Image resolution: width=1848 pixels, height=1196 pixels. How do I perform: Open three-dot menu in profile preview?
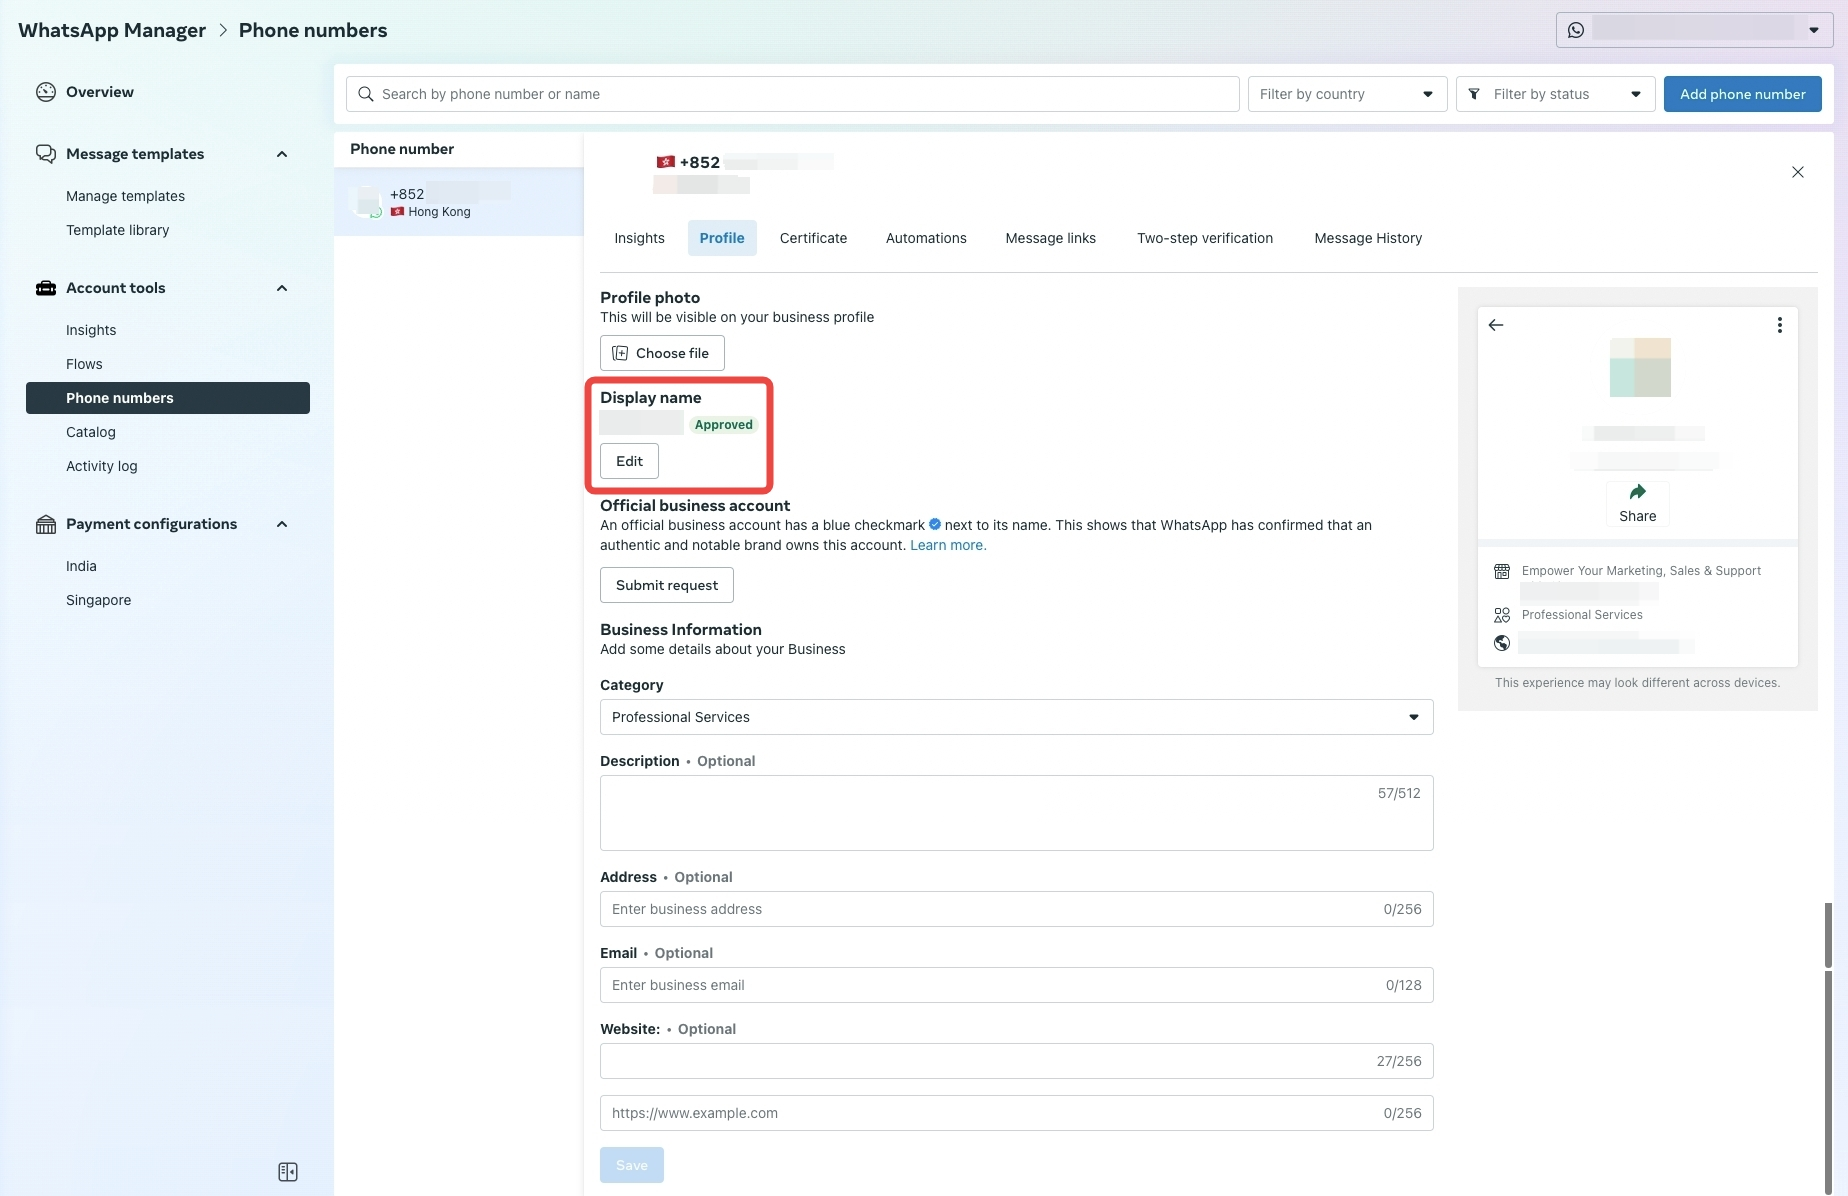point(1779,325)
